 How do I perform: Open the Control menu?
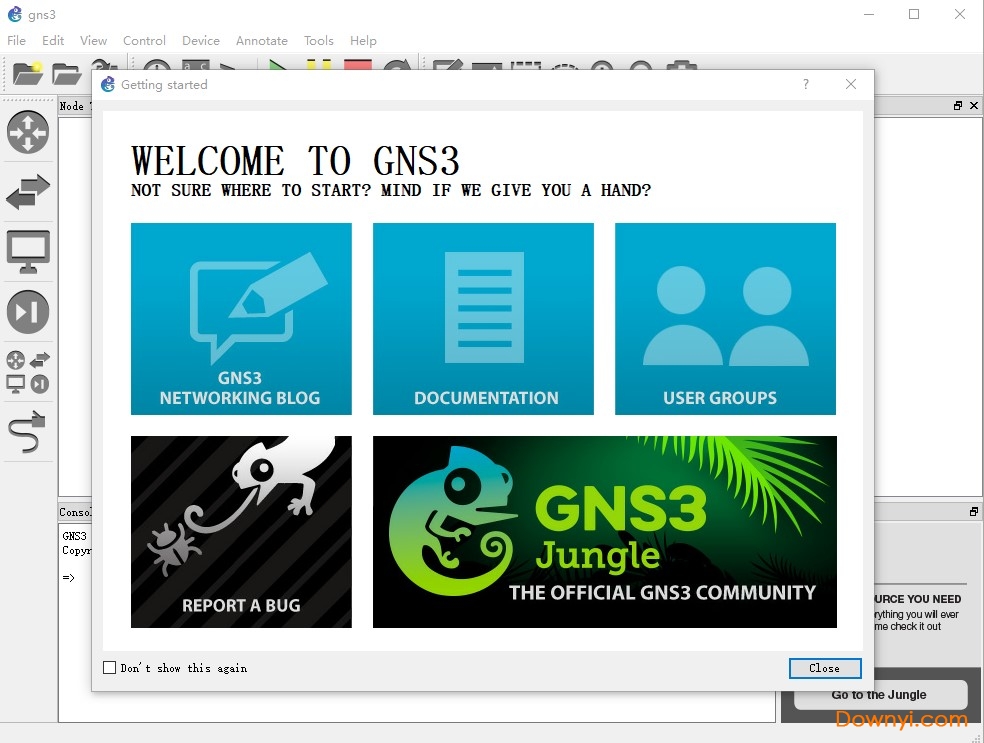(x=144, y=41)
